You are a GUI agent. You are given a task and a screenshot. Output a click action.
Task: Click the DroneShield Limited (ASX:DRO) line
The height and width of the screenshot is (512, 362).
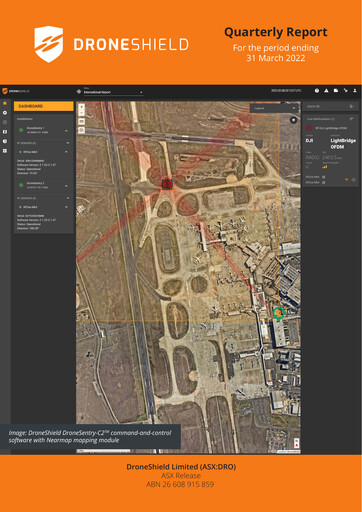(181, 467)
